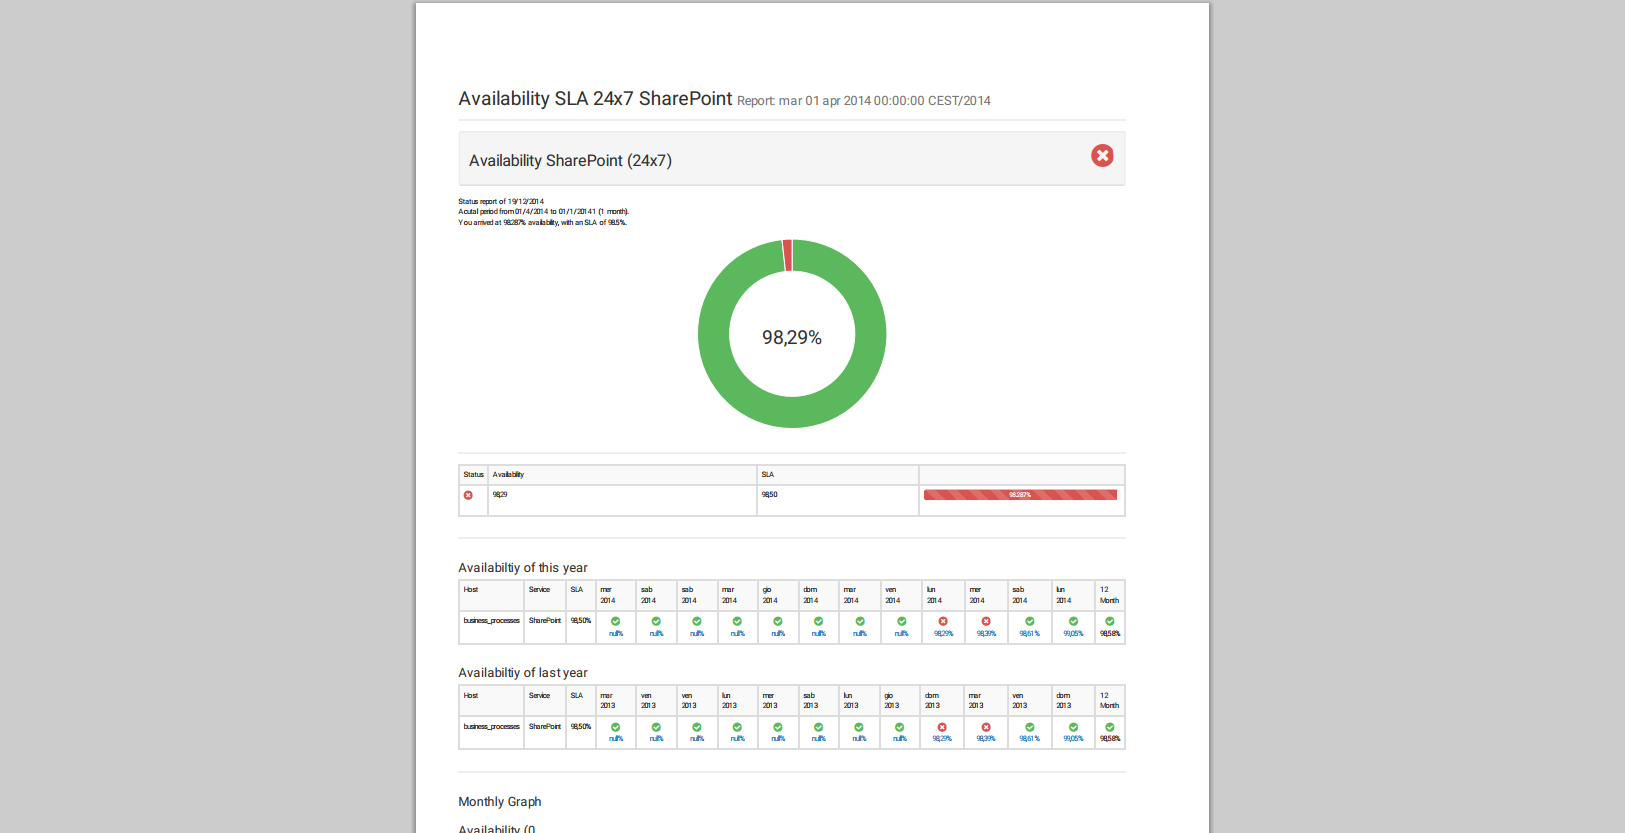Click the 'Status report of 19/12/2014' line
Viewport: 1625px width, 833px height.
pyautogui.click(x=501, y=202)
